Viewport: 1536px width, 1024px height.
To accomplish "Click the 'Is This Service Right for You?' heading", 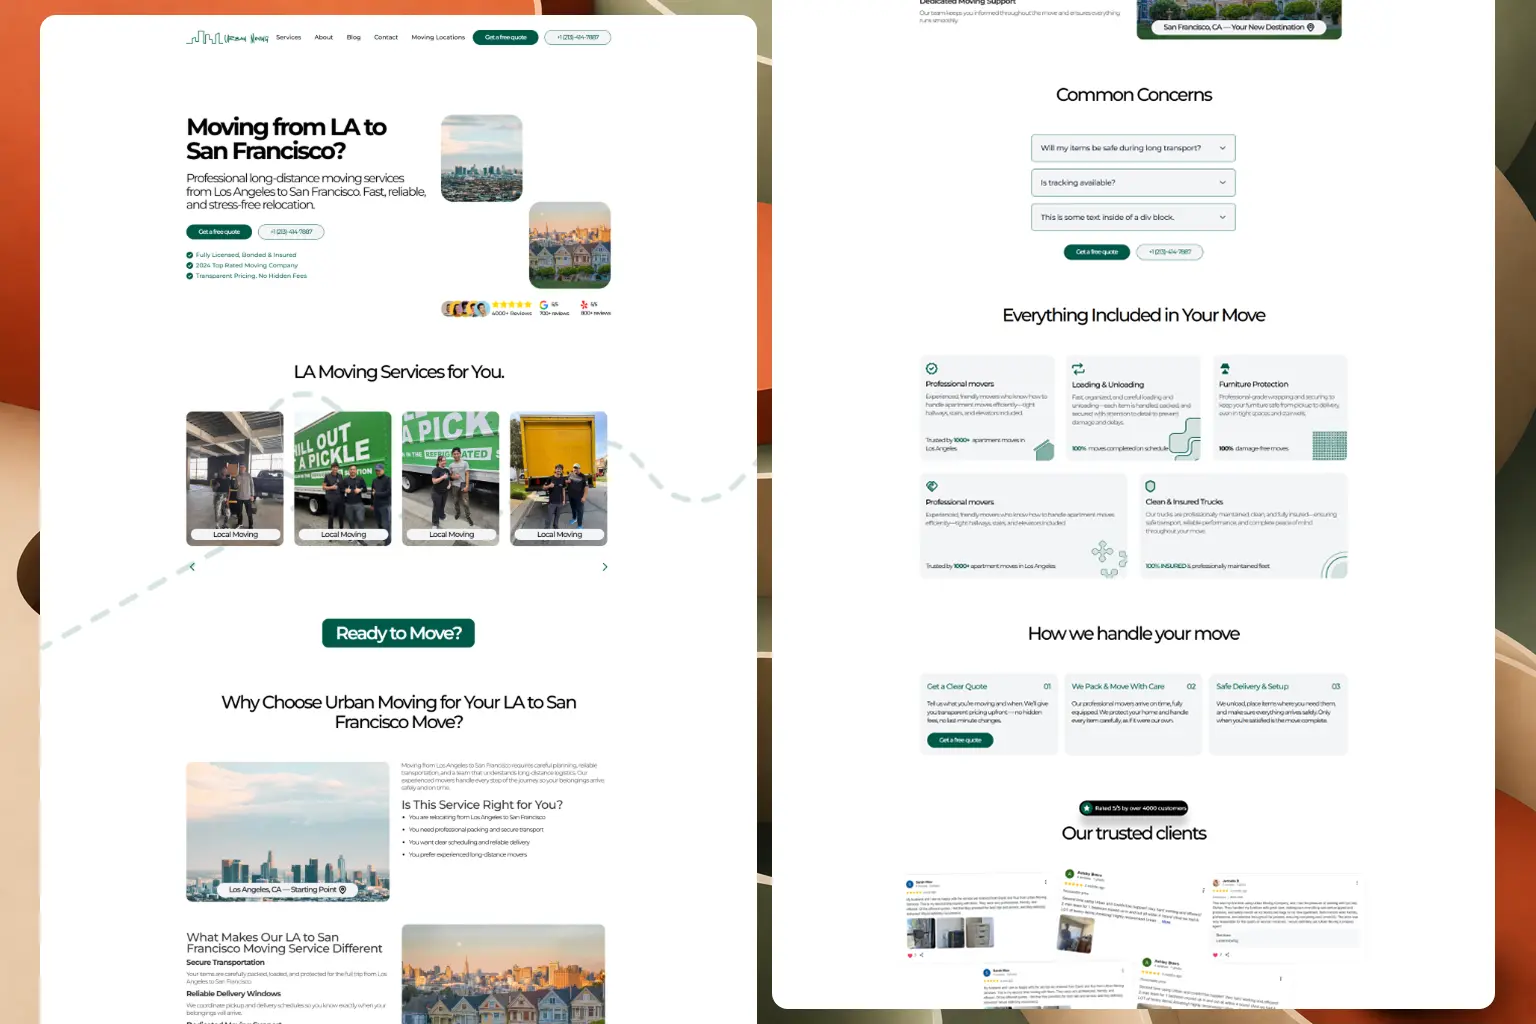I will tap(482, 805).
